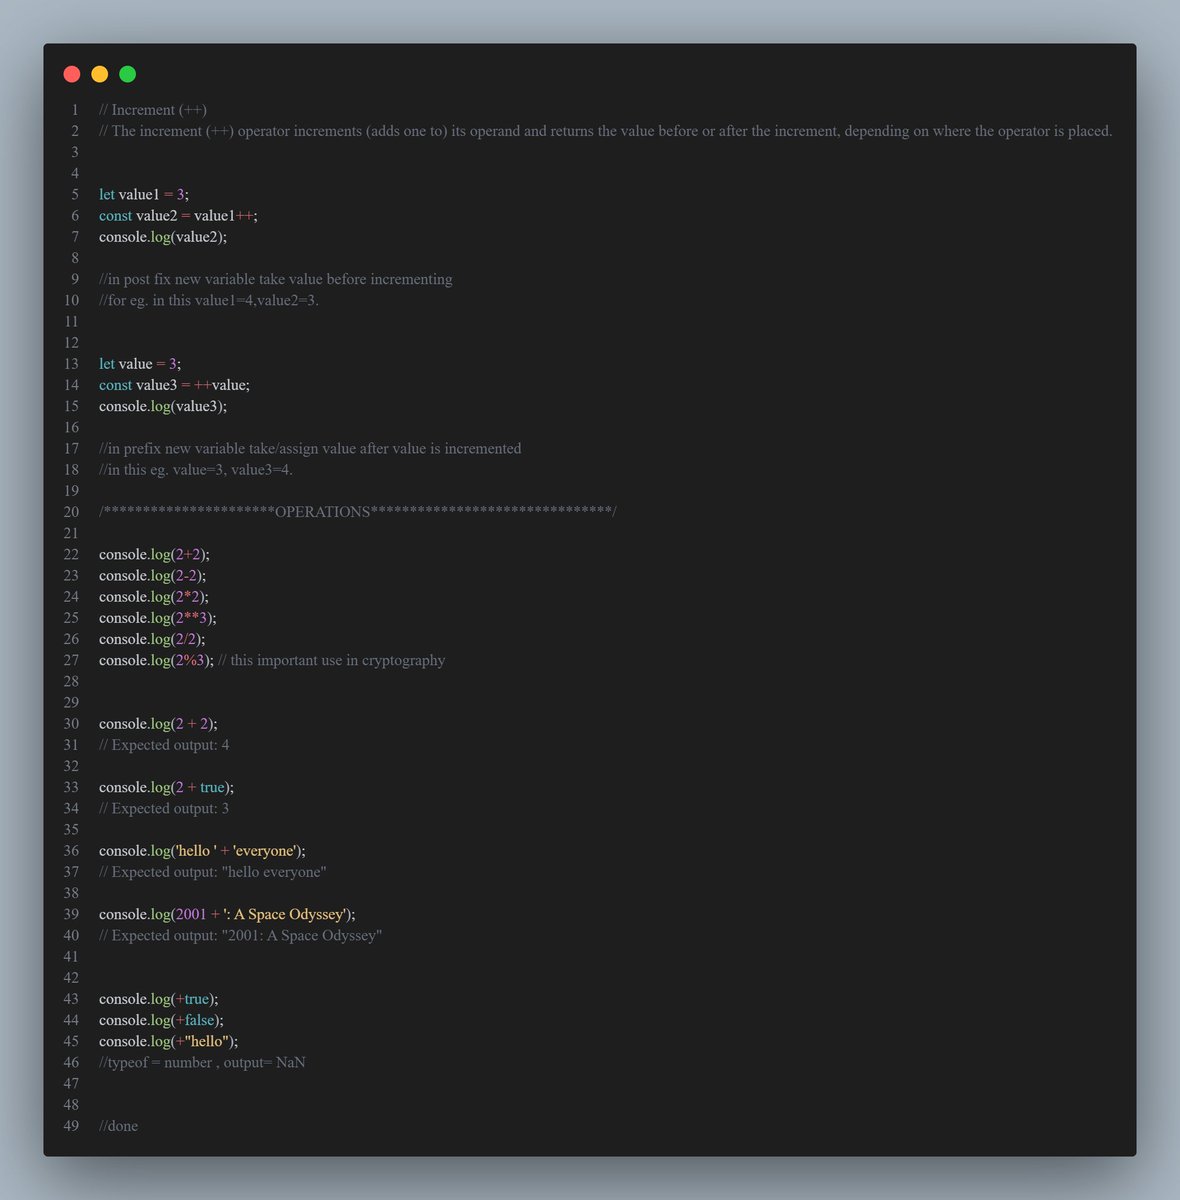Click comment '// Expected output: 3'
This screenshot has width=1180, height=1200.
tap(164, 808)
